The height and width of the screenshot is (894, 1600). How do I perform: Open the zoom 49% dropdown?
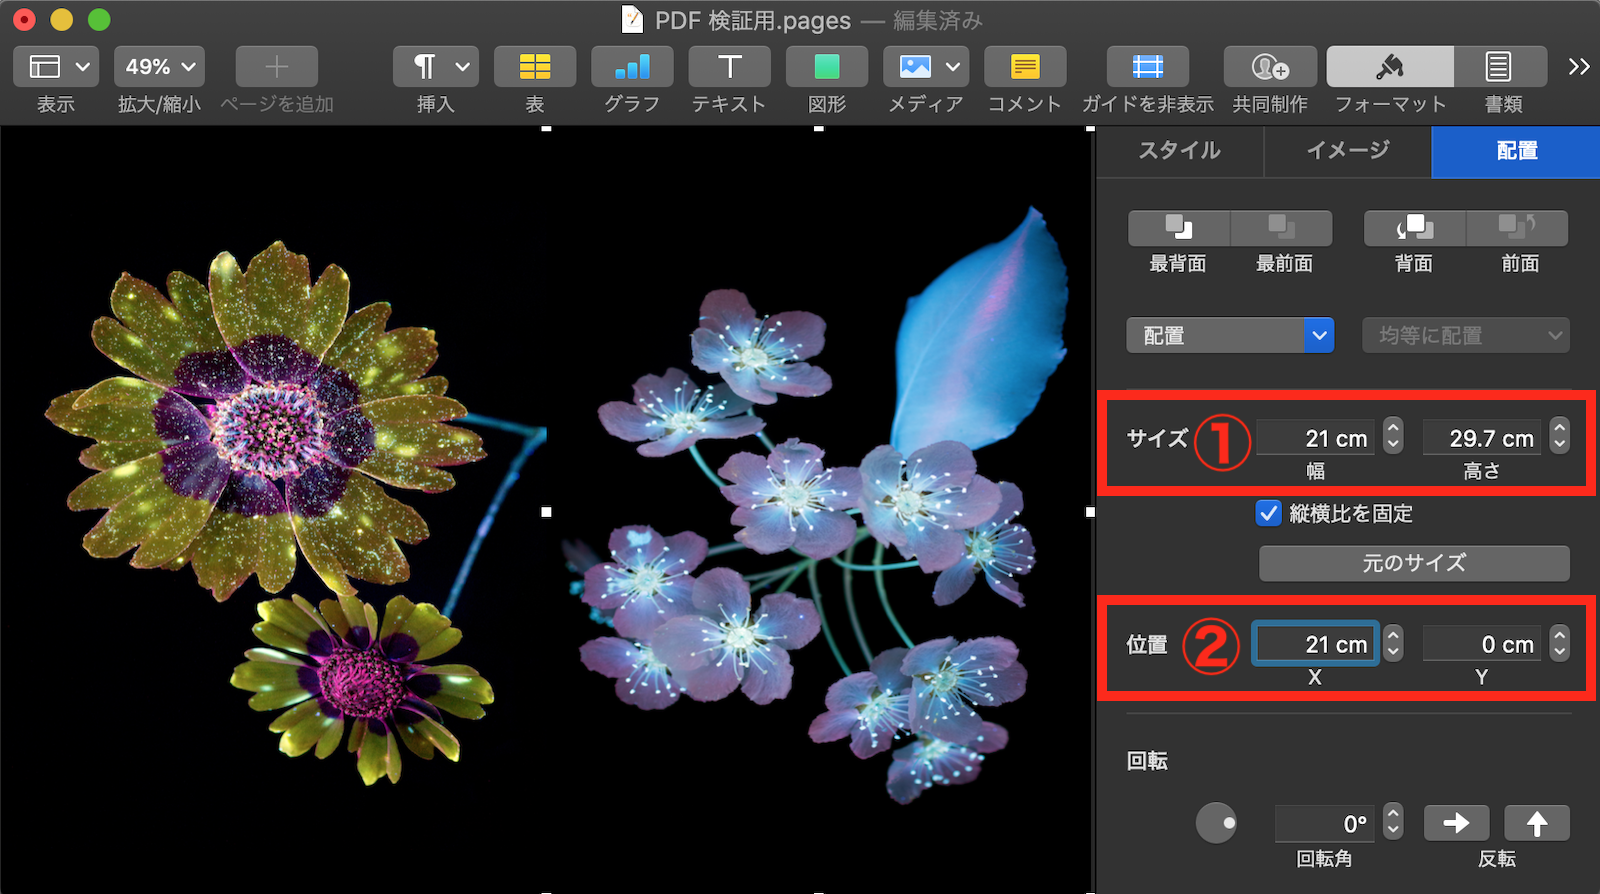pos(159,67)
